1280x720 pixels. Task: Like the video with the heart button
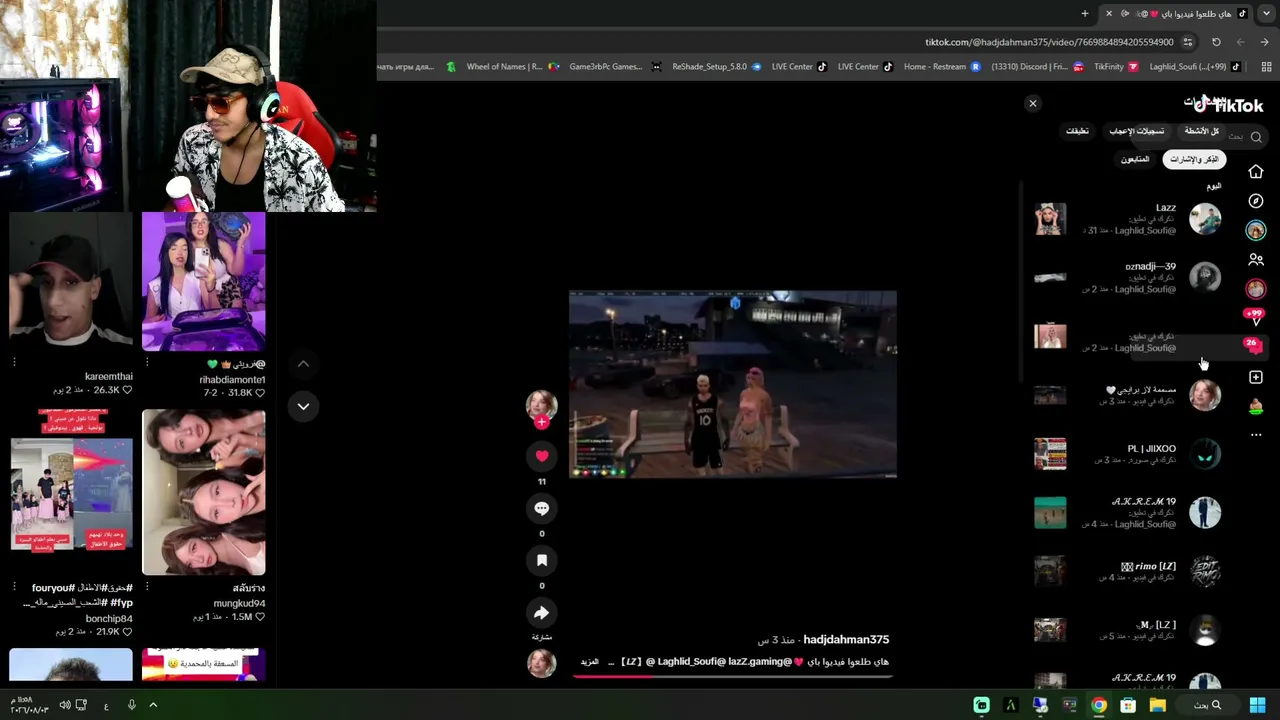point(542,456)
